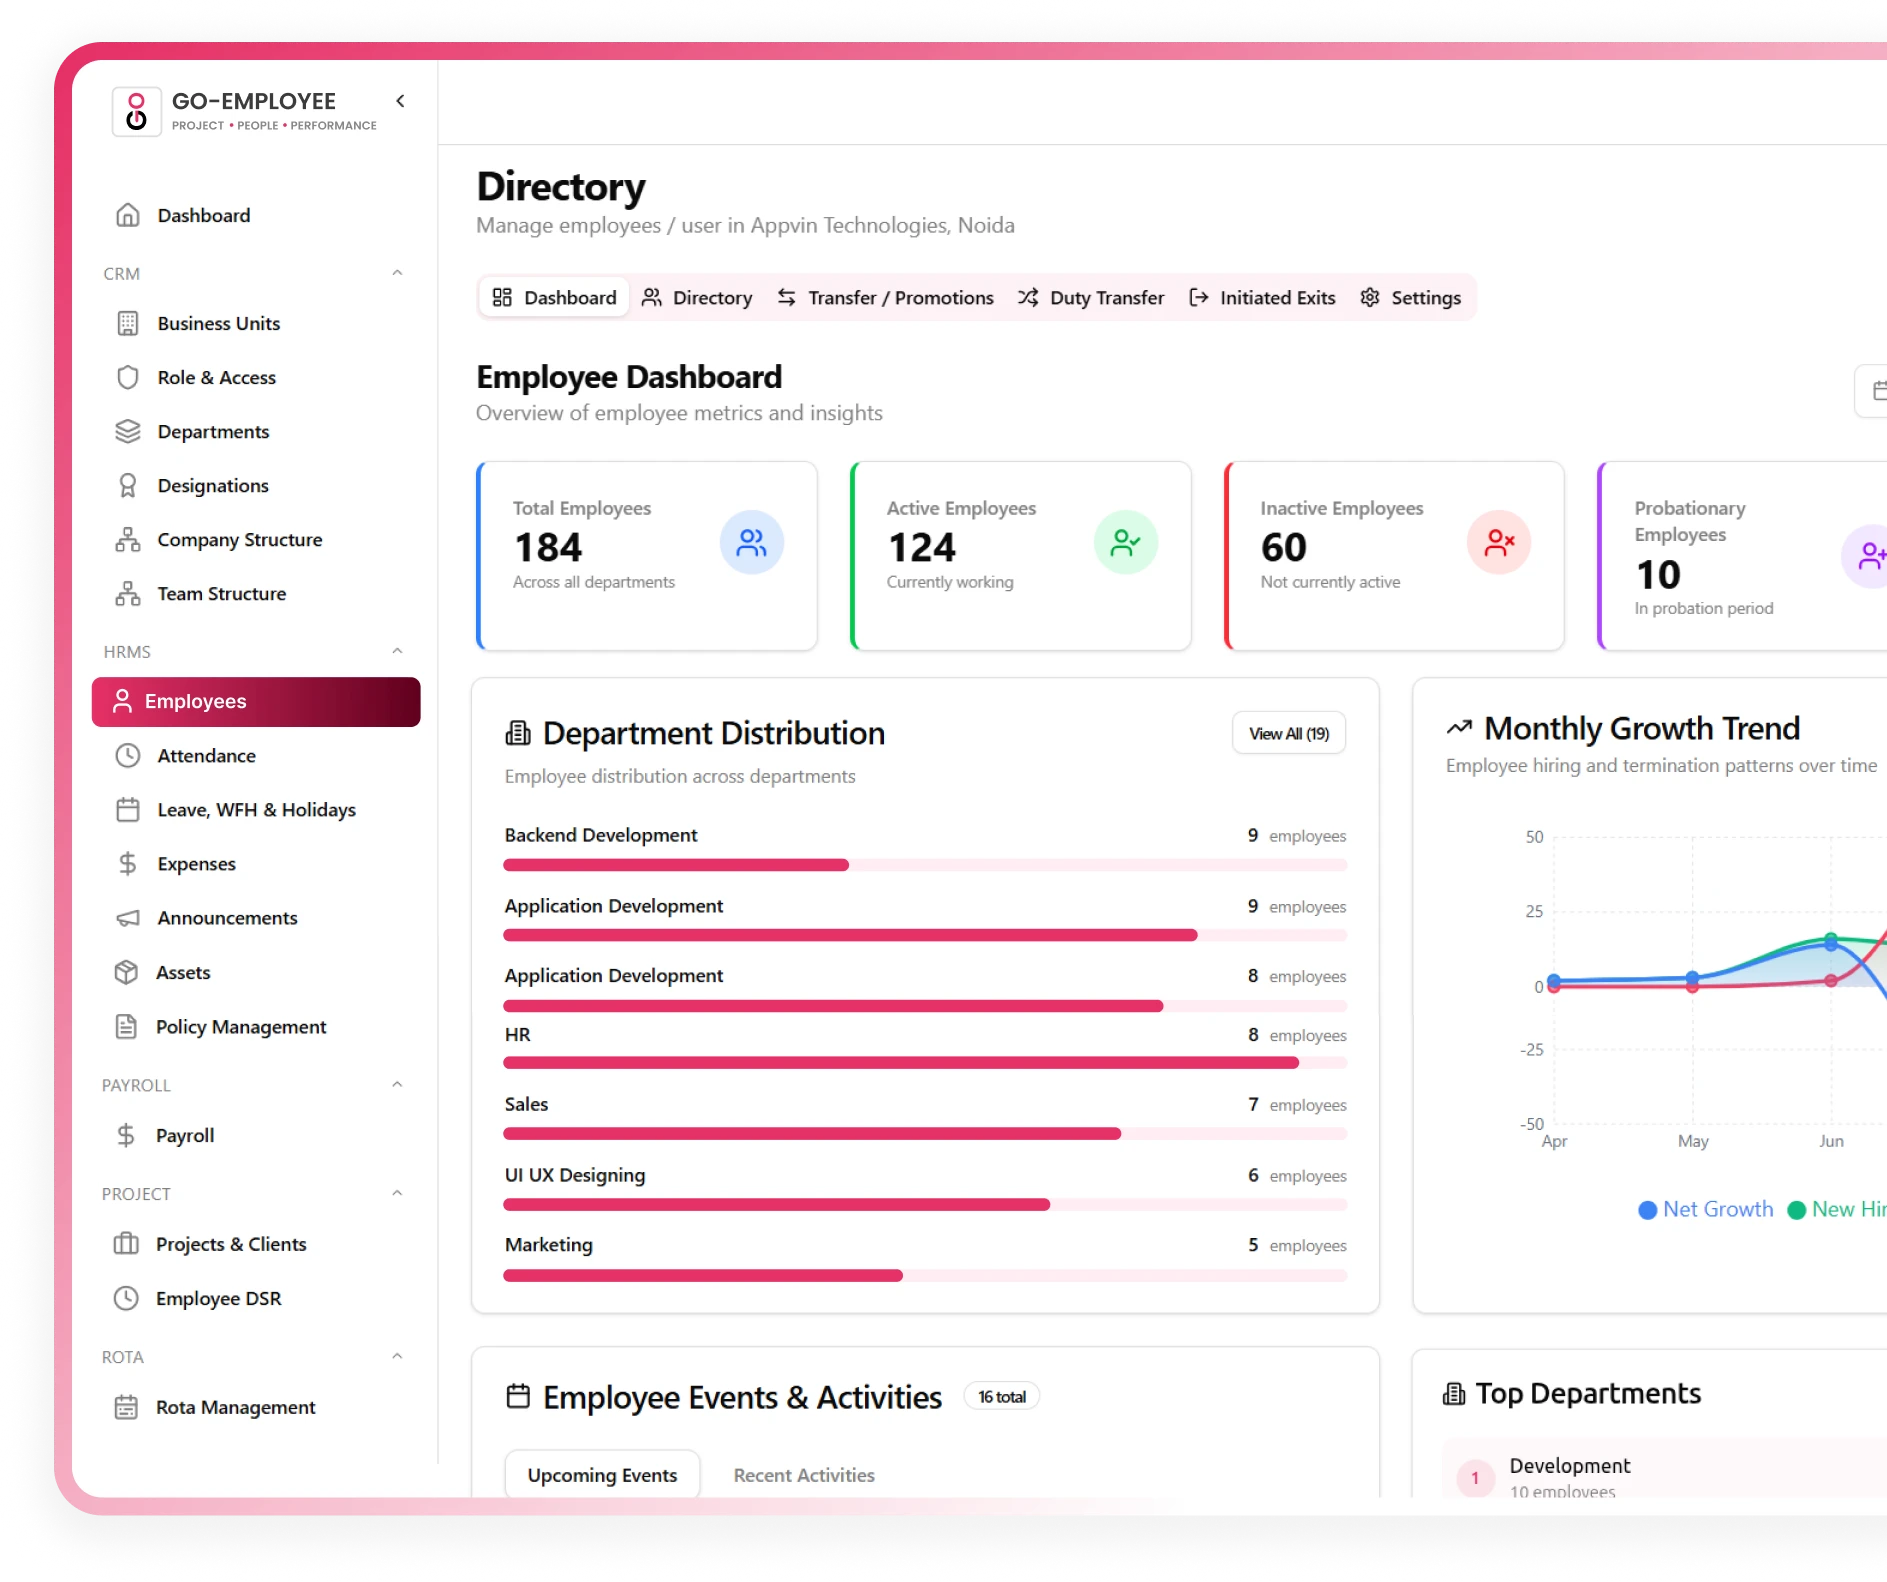Click the May data point on chart
This screenshot has height=1582, width=1887.
click(x=1692, y=978)
